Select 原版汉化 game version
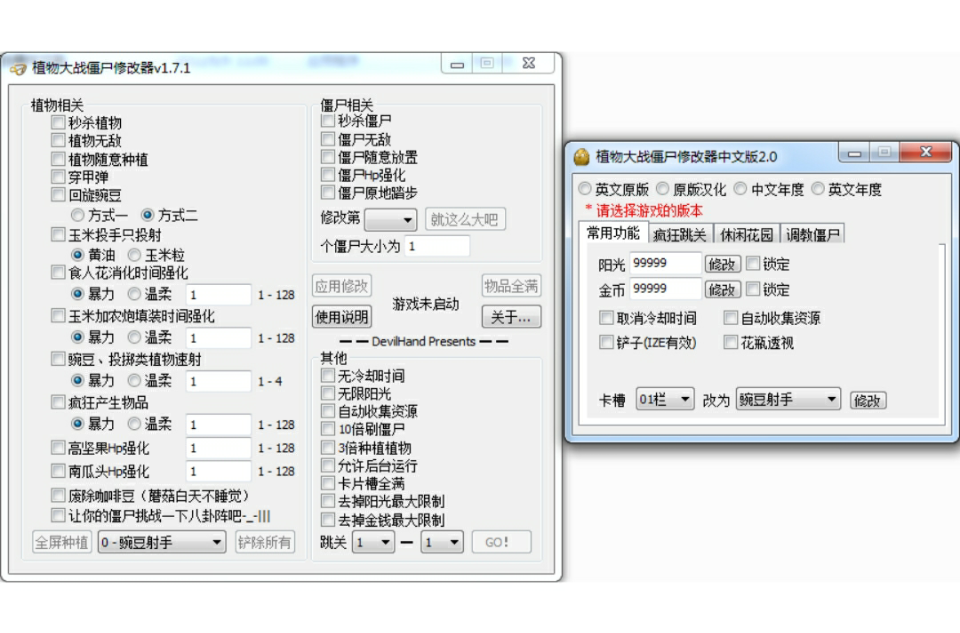 click(663, 189)
